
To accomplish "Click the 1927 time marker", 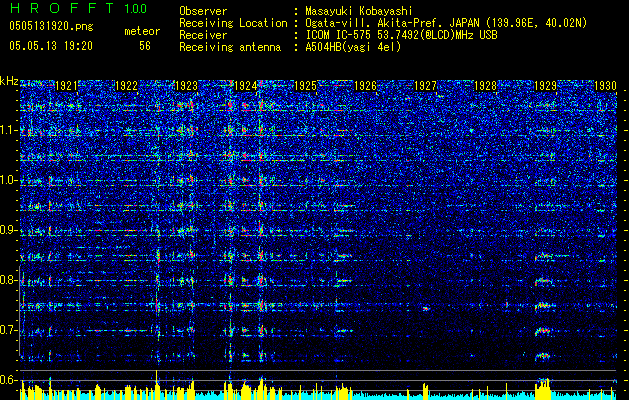I will 425,85.
